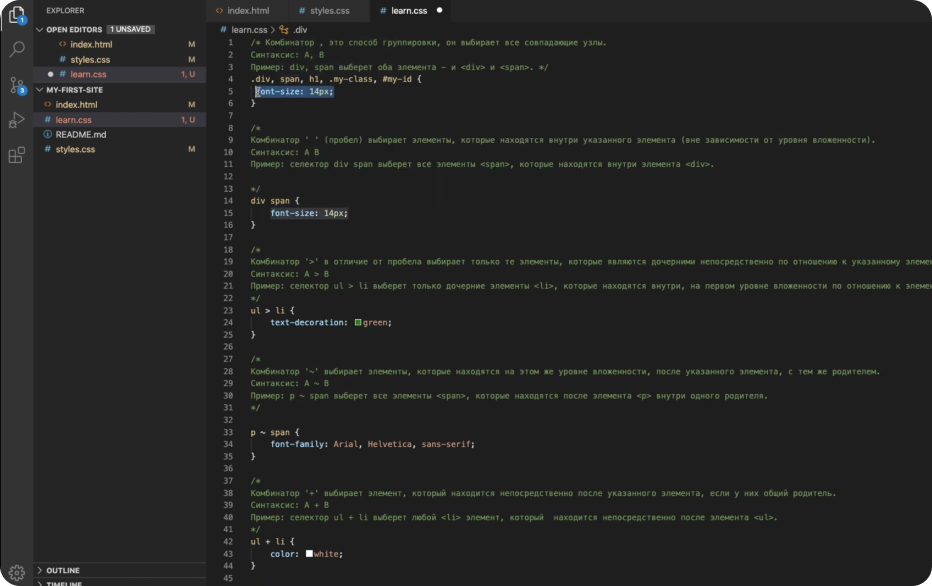The width and height of the screenshot is (932, 586).
Task: Open the Explorer view in activity bar
Action: pos(16,15)
